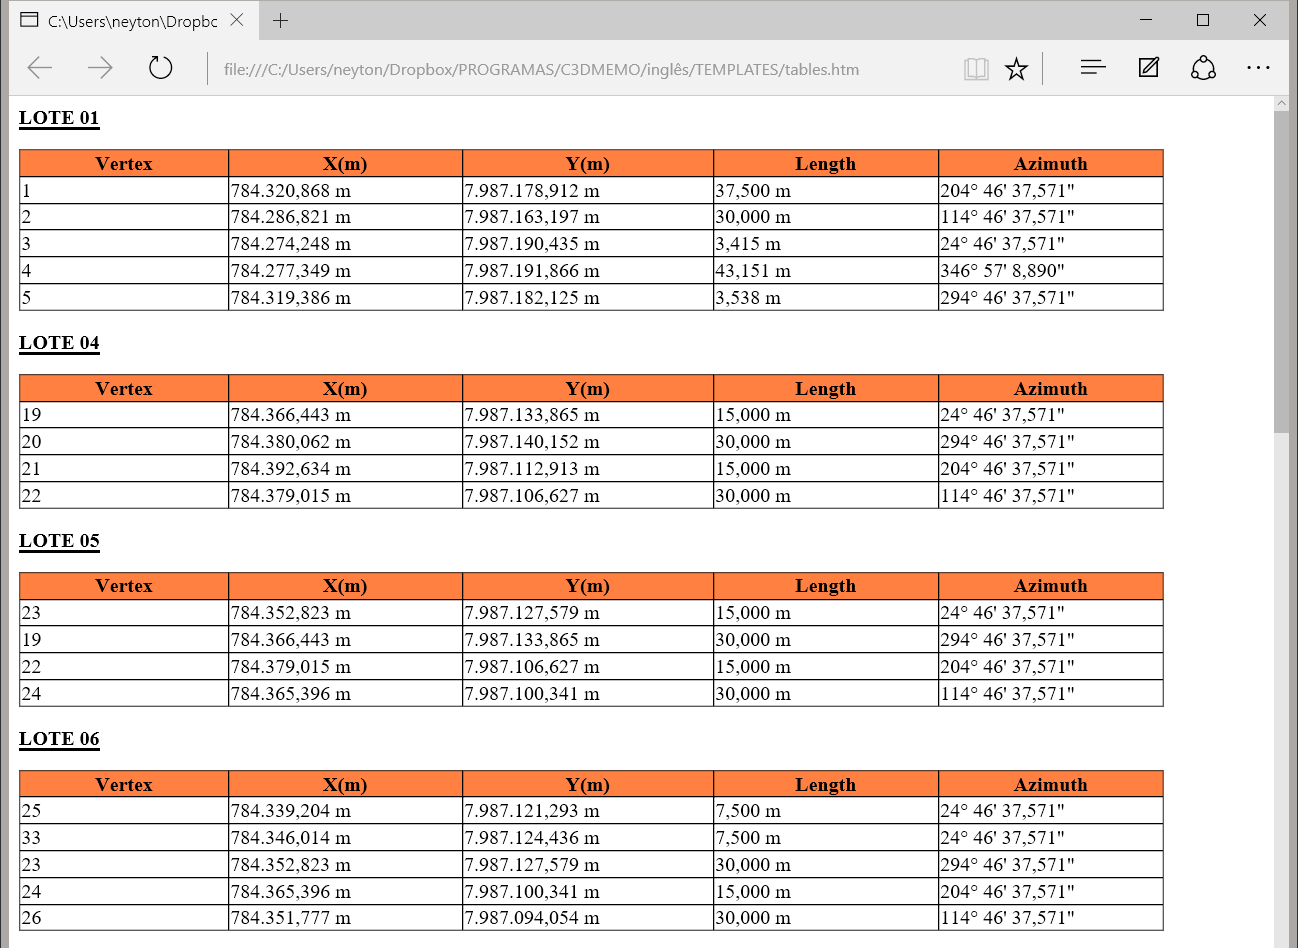Open the Hub panel
This screenshot has height=948, width=1298.
1093,68
